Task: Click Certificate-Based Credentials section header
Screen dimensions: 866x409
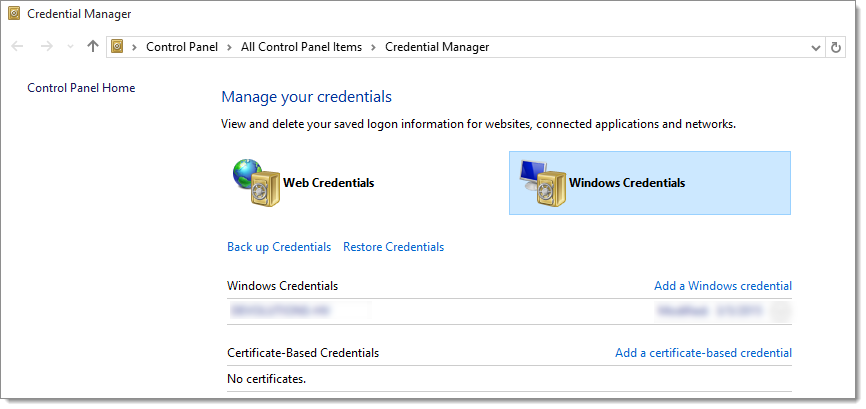Action: [303, 353]
